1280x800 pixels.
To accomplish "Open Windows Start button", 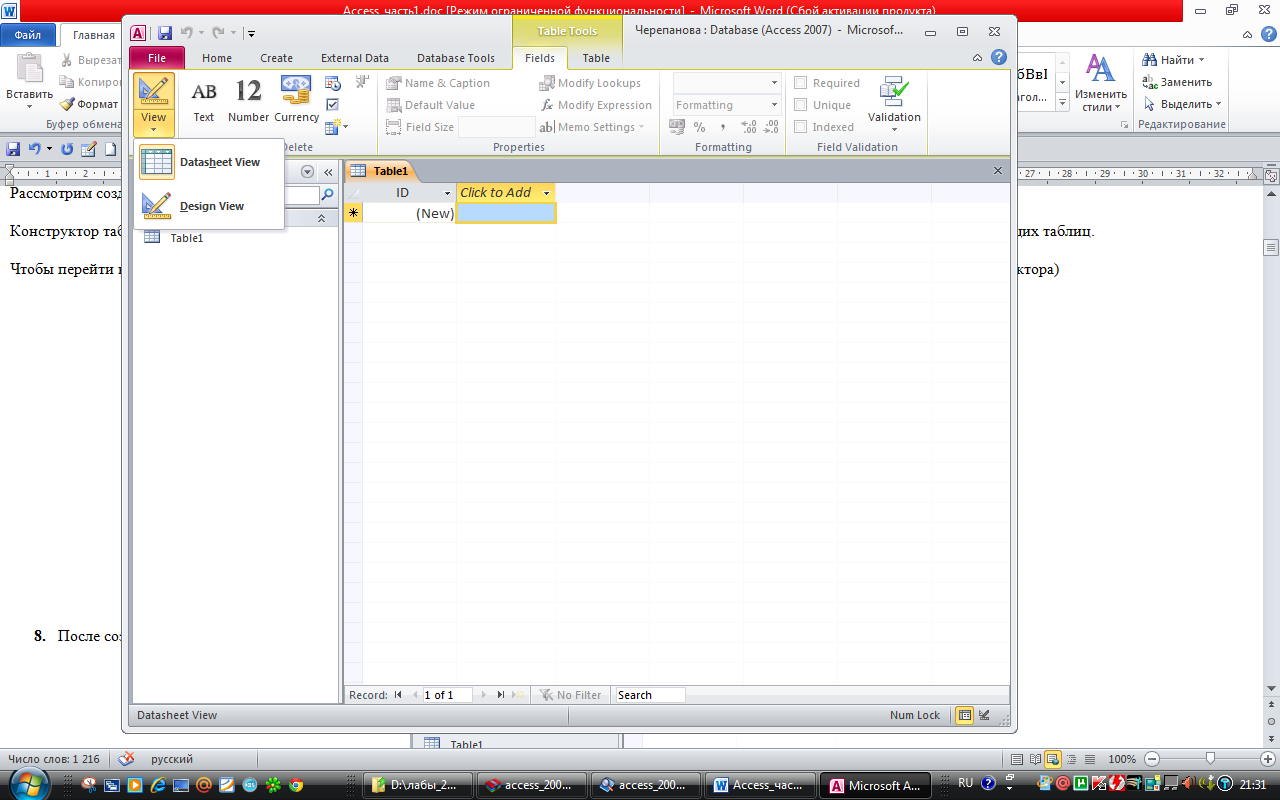I will [27, 785].
